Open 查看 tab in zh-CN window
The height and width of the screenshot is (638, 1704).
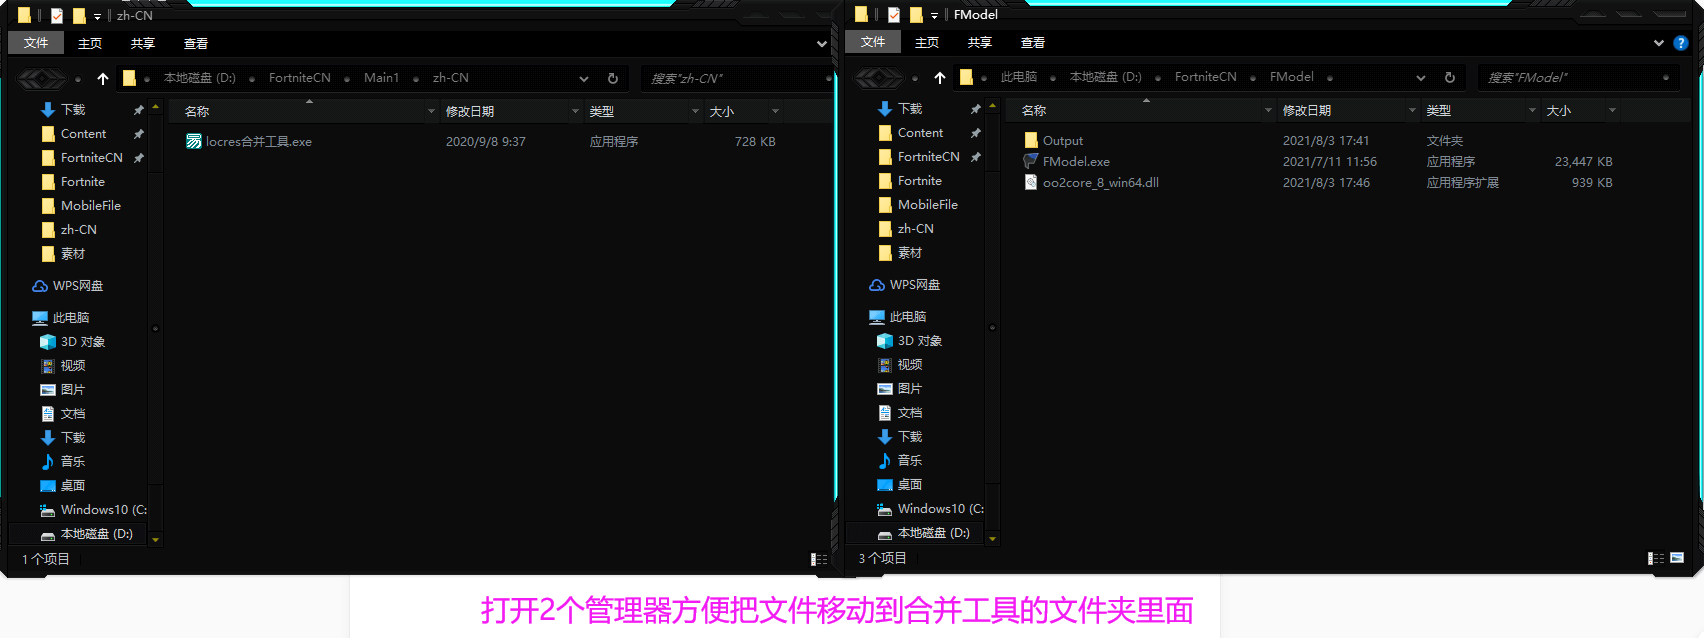tap(196, 43)
